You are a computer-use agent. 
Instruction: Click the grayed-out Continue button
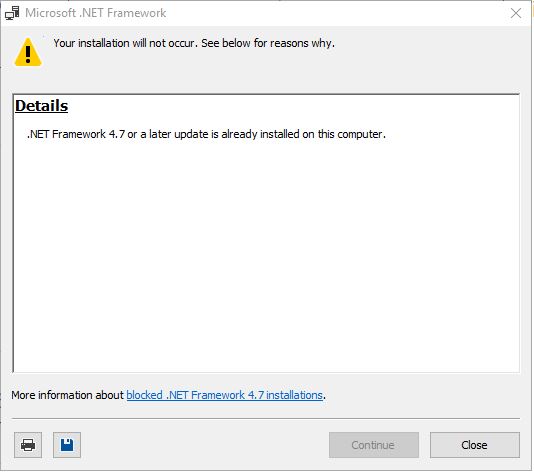[x=374, y=445]
